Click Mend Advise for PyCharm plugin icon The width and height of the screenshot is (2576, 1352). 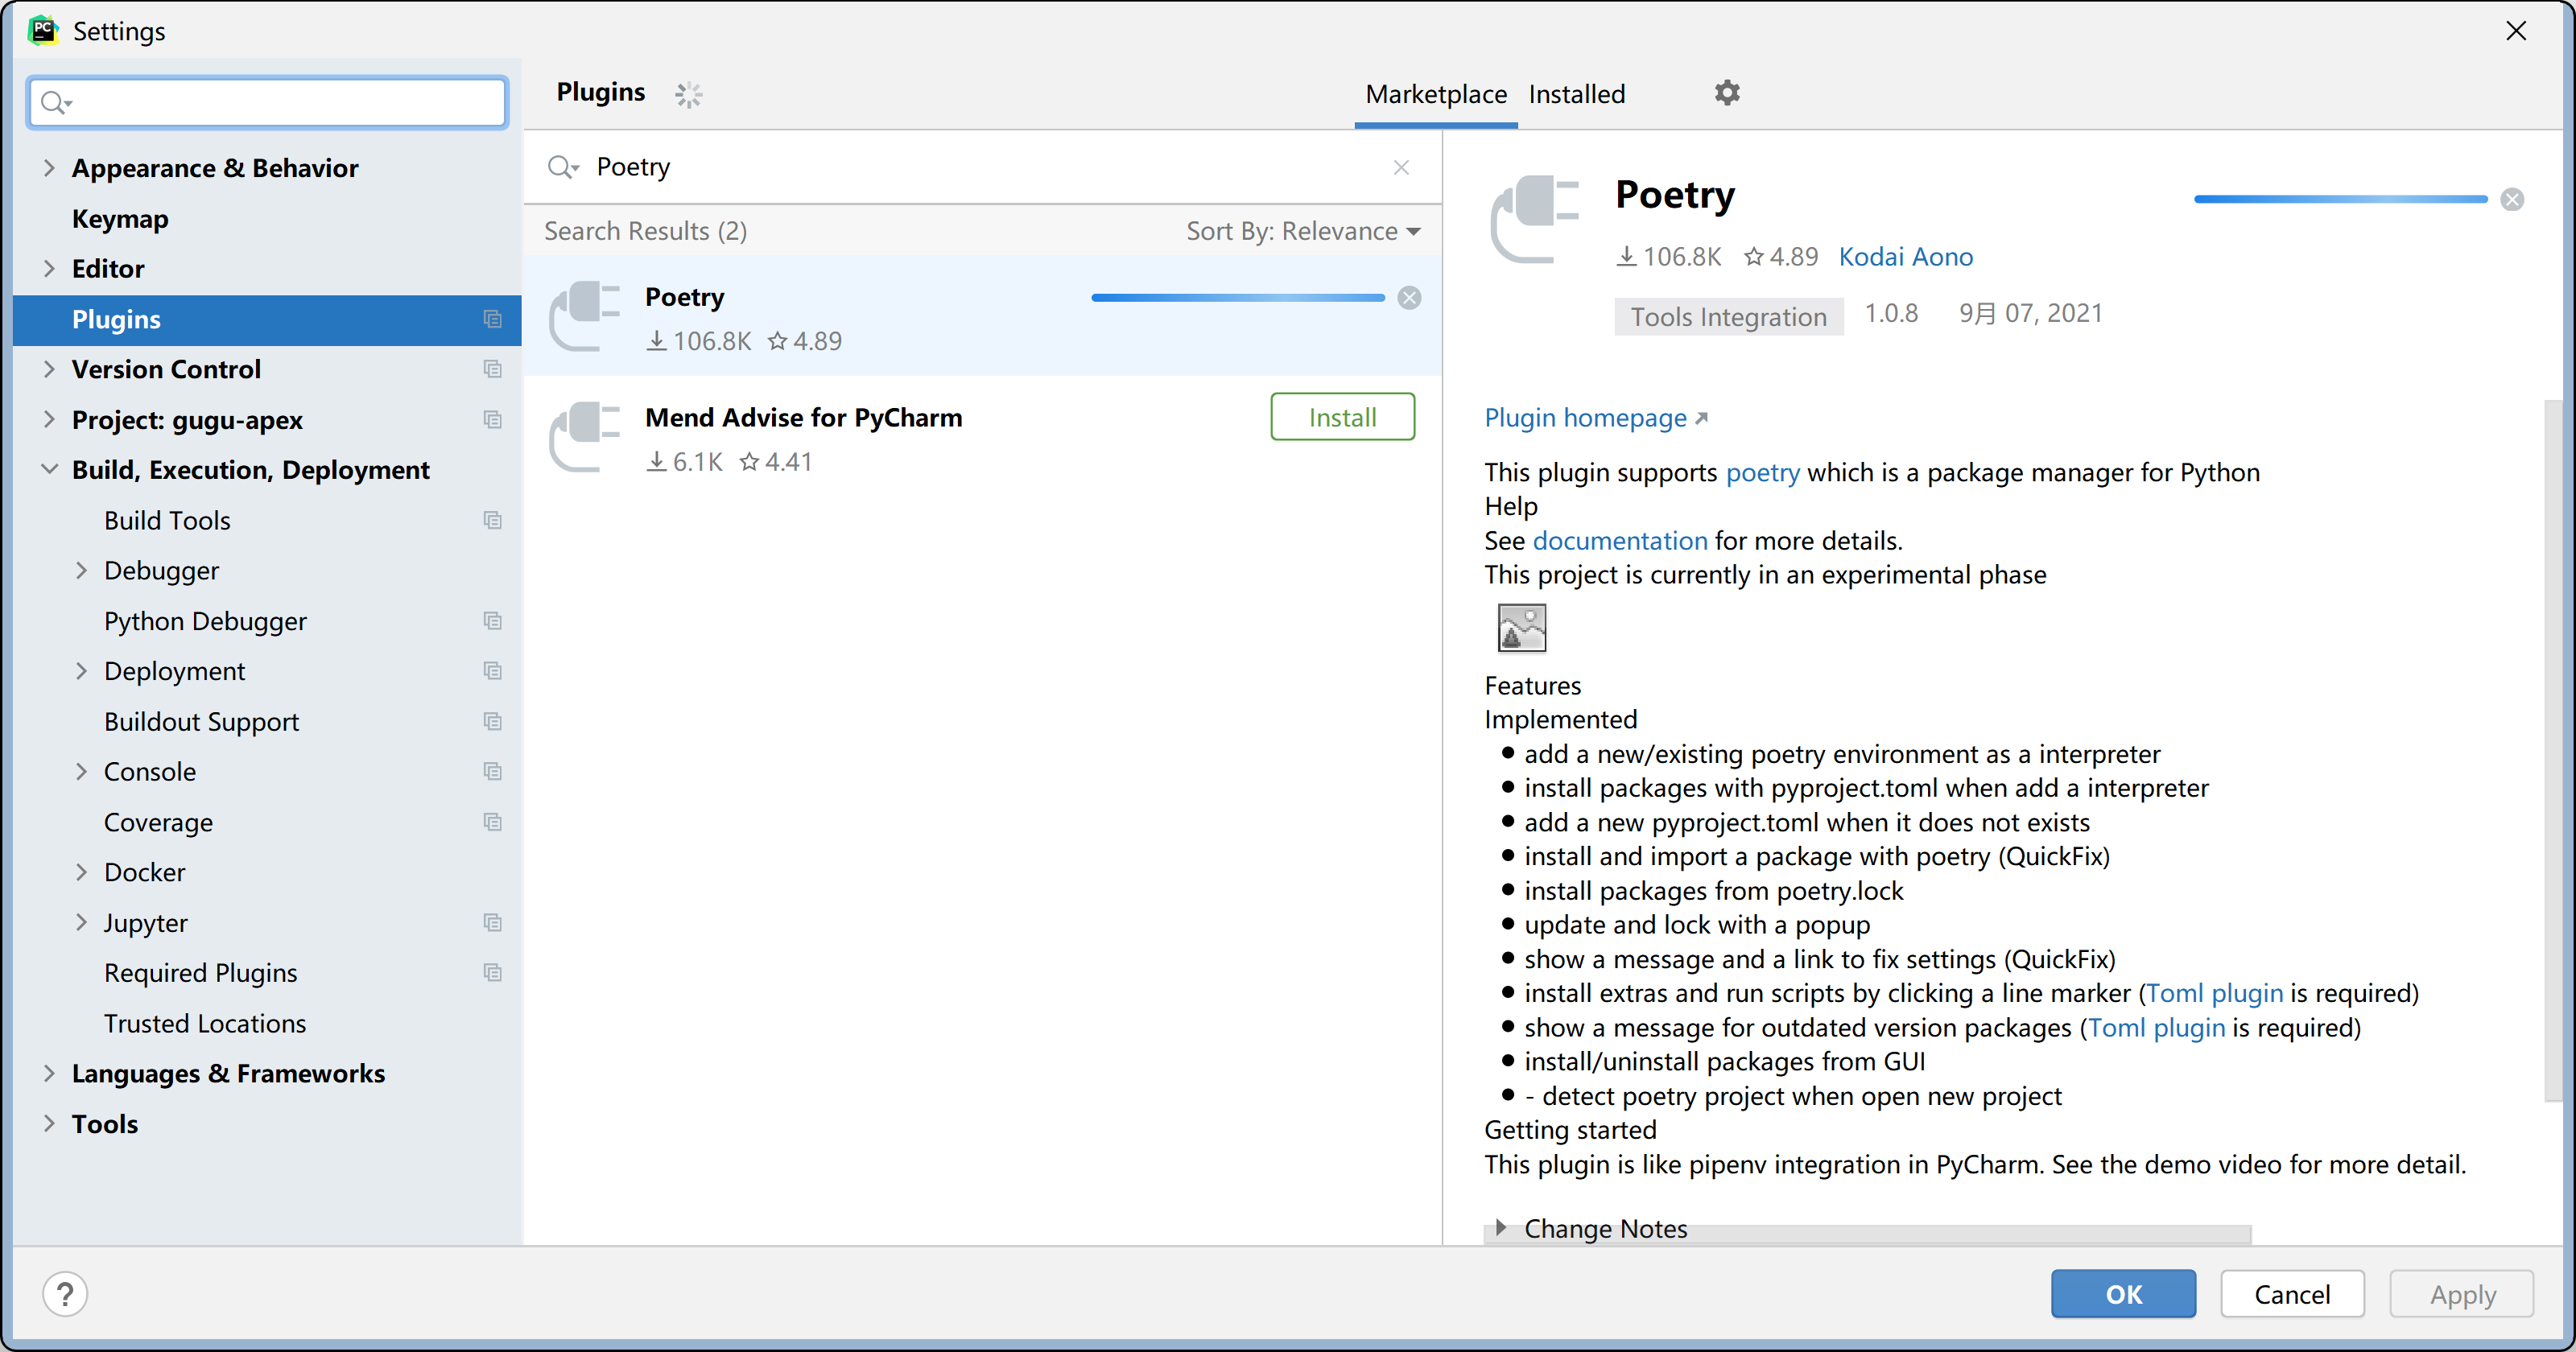point(585,436)
